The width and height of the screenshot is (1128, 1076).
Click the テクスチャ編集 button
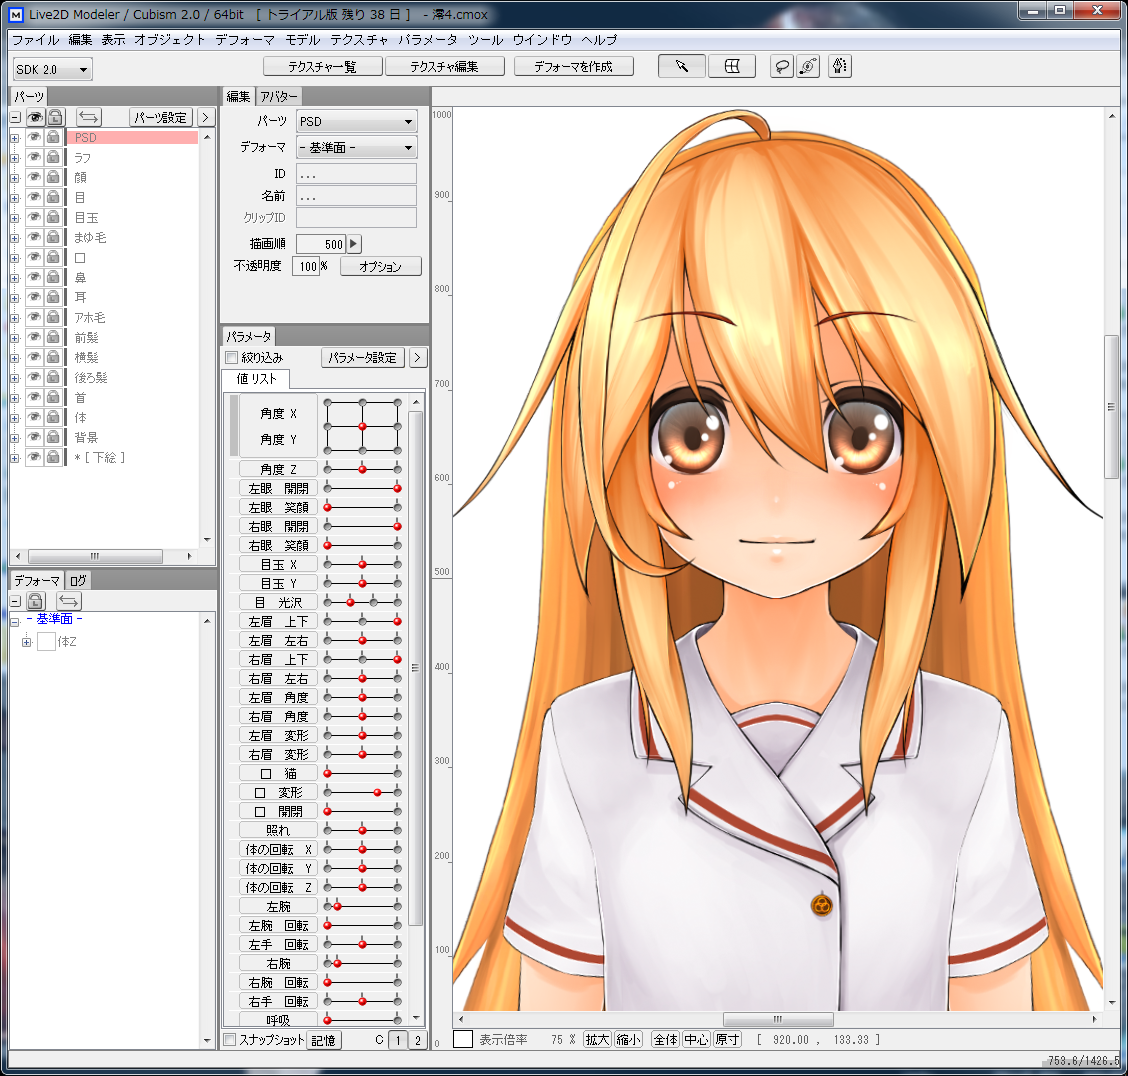(x=444, y=66)
